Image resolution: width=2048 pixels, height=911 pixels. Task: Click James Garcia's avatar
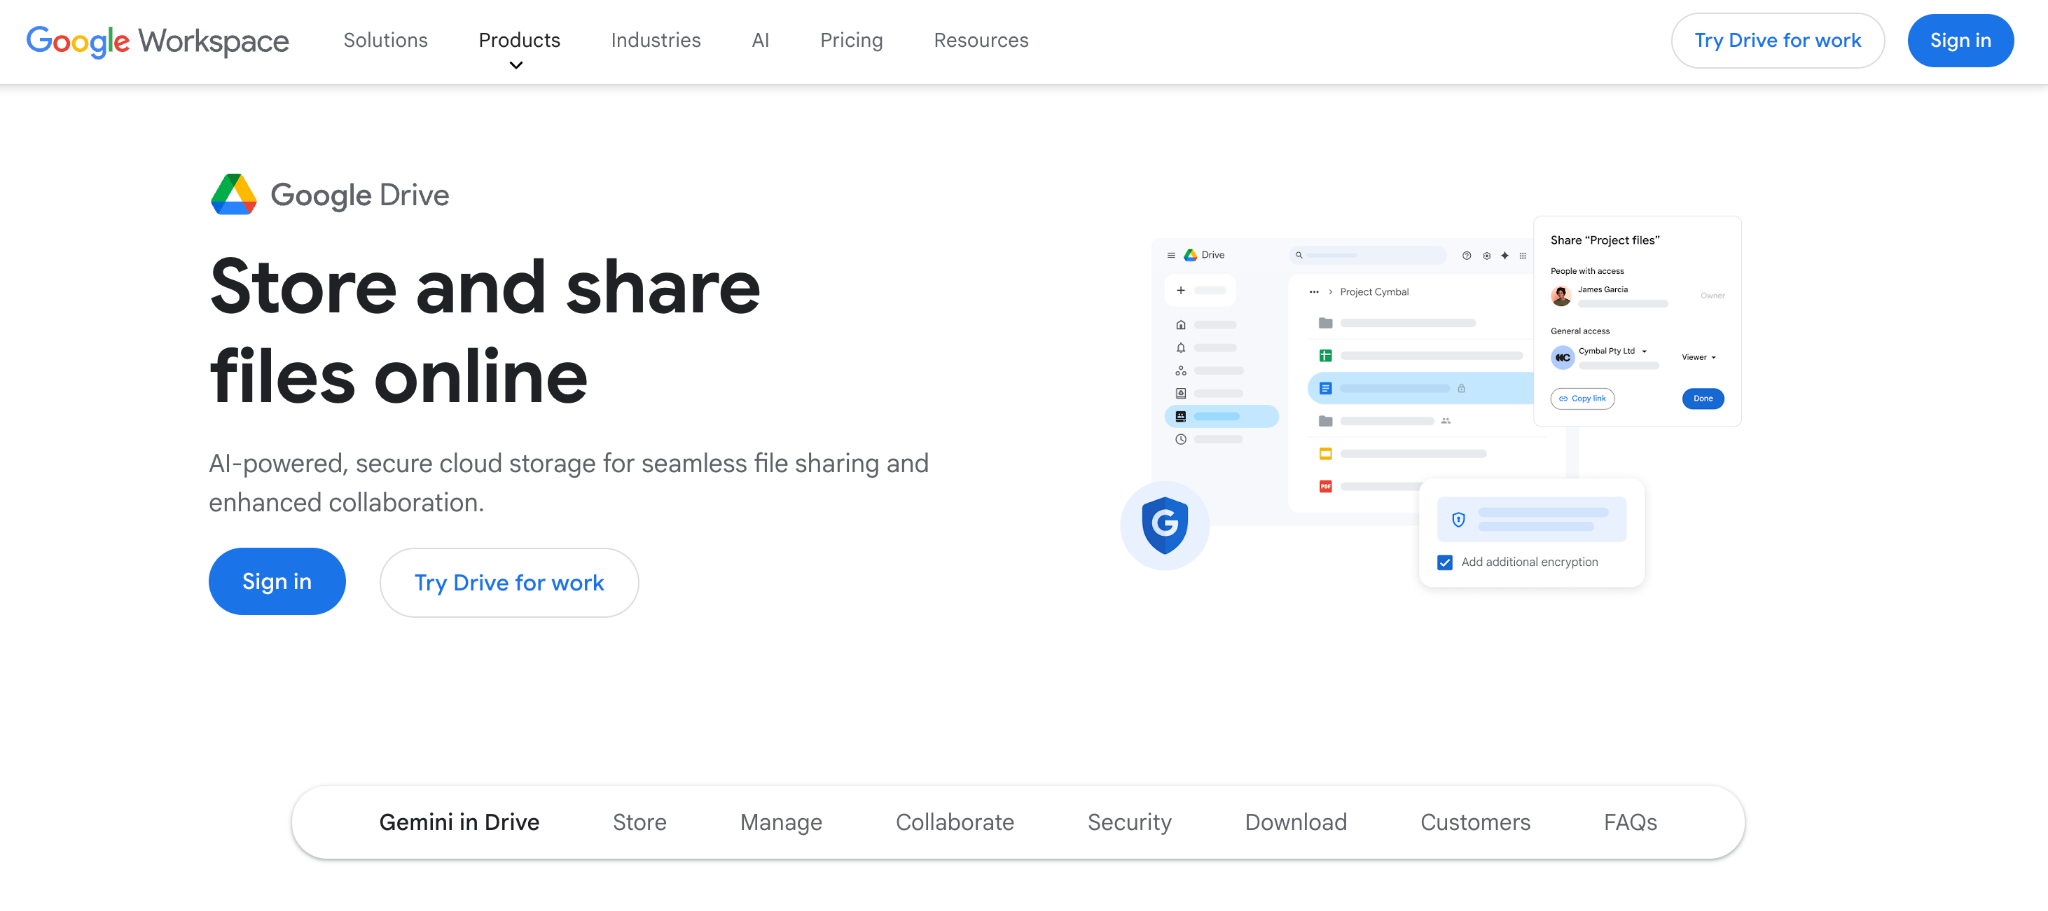[x=1561, y=296]
